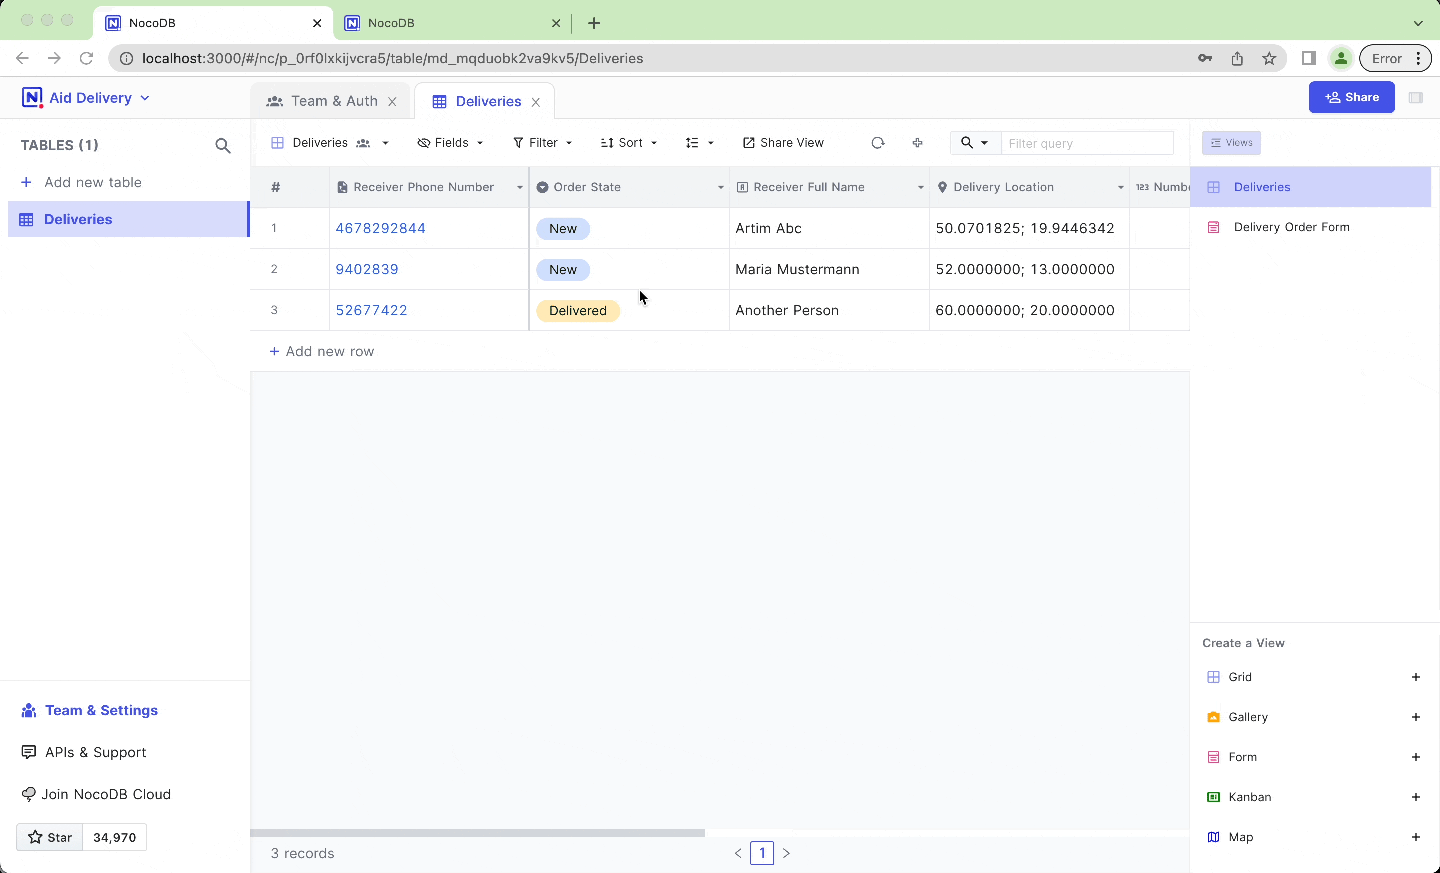
Task: Click the add/edit row icon next to reload
Action: 917,143
